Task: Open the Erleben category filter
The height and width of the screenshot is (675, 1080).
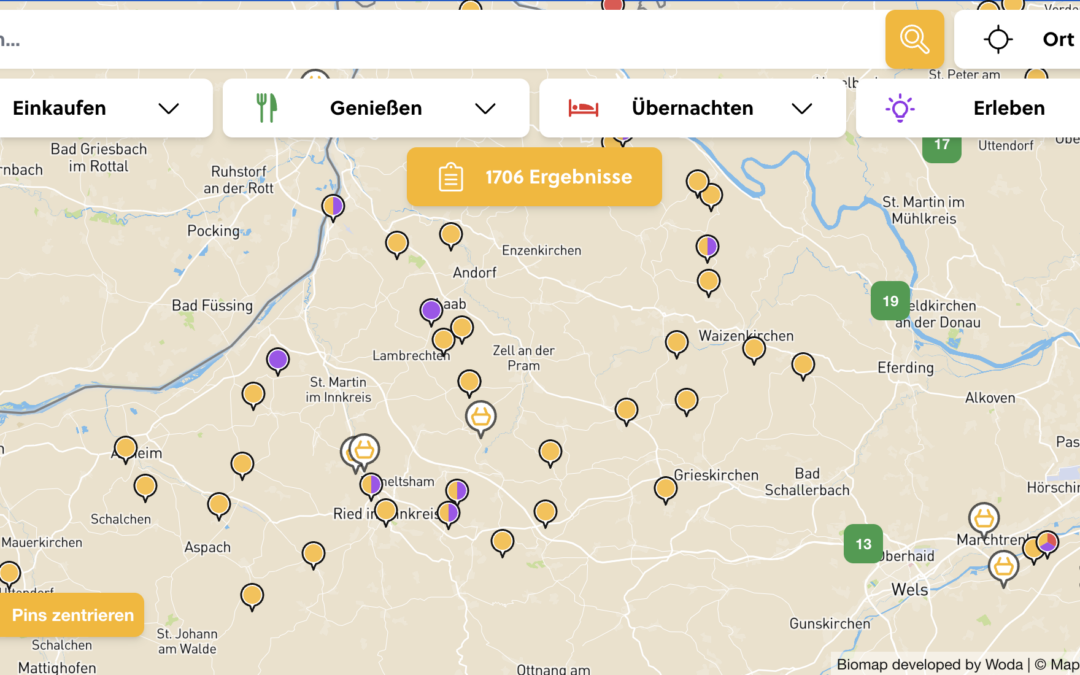Action: coord(1008,108)
